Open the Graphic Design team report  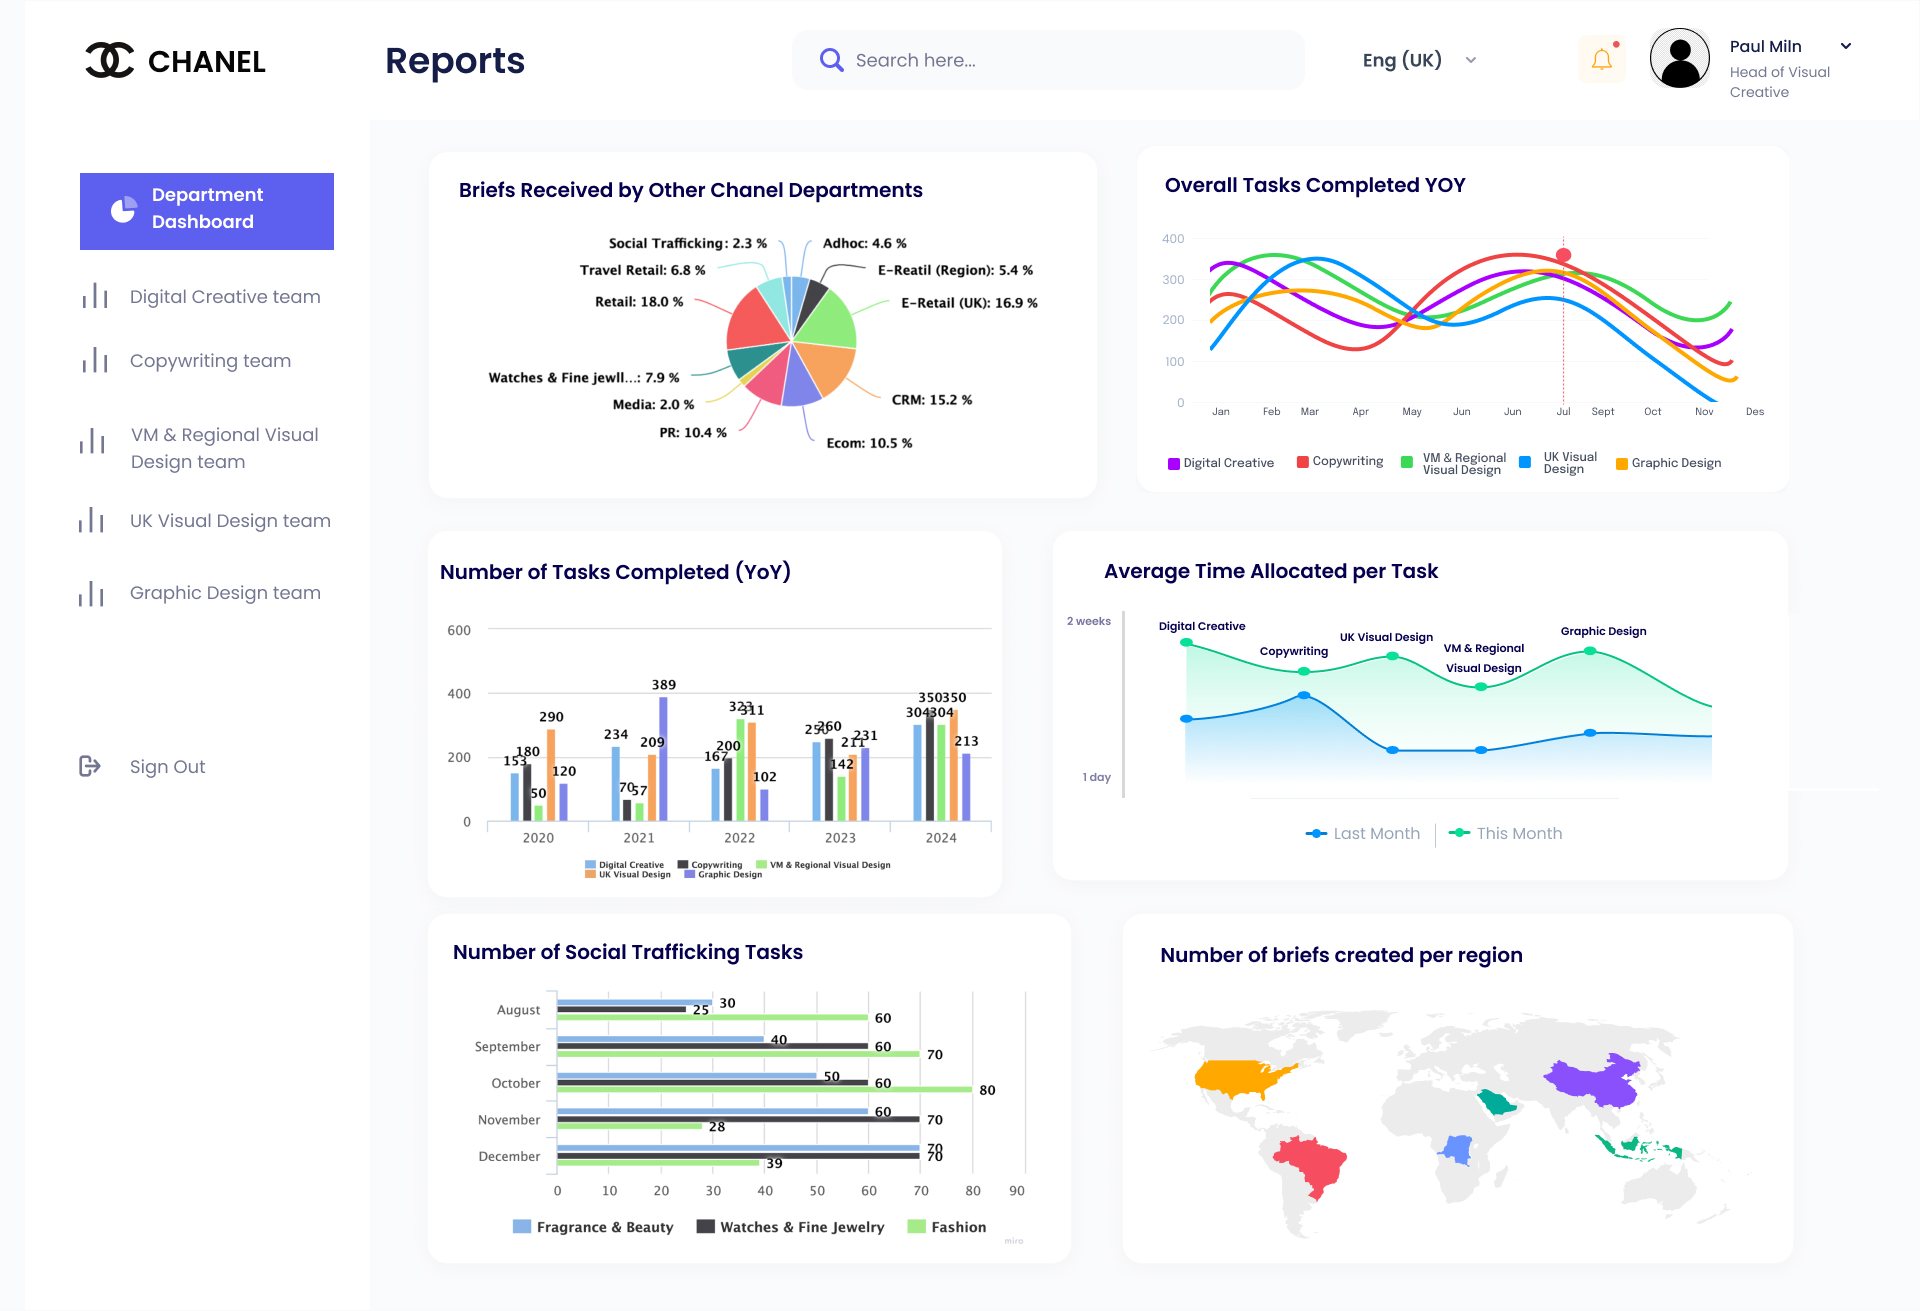[x=225, y=593]
